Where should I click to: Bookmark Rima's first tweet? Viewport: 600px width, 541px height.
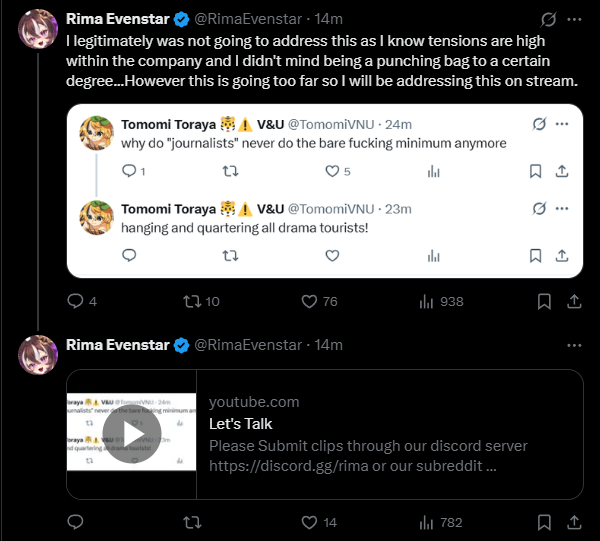(x=545, y=301)
